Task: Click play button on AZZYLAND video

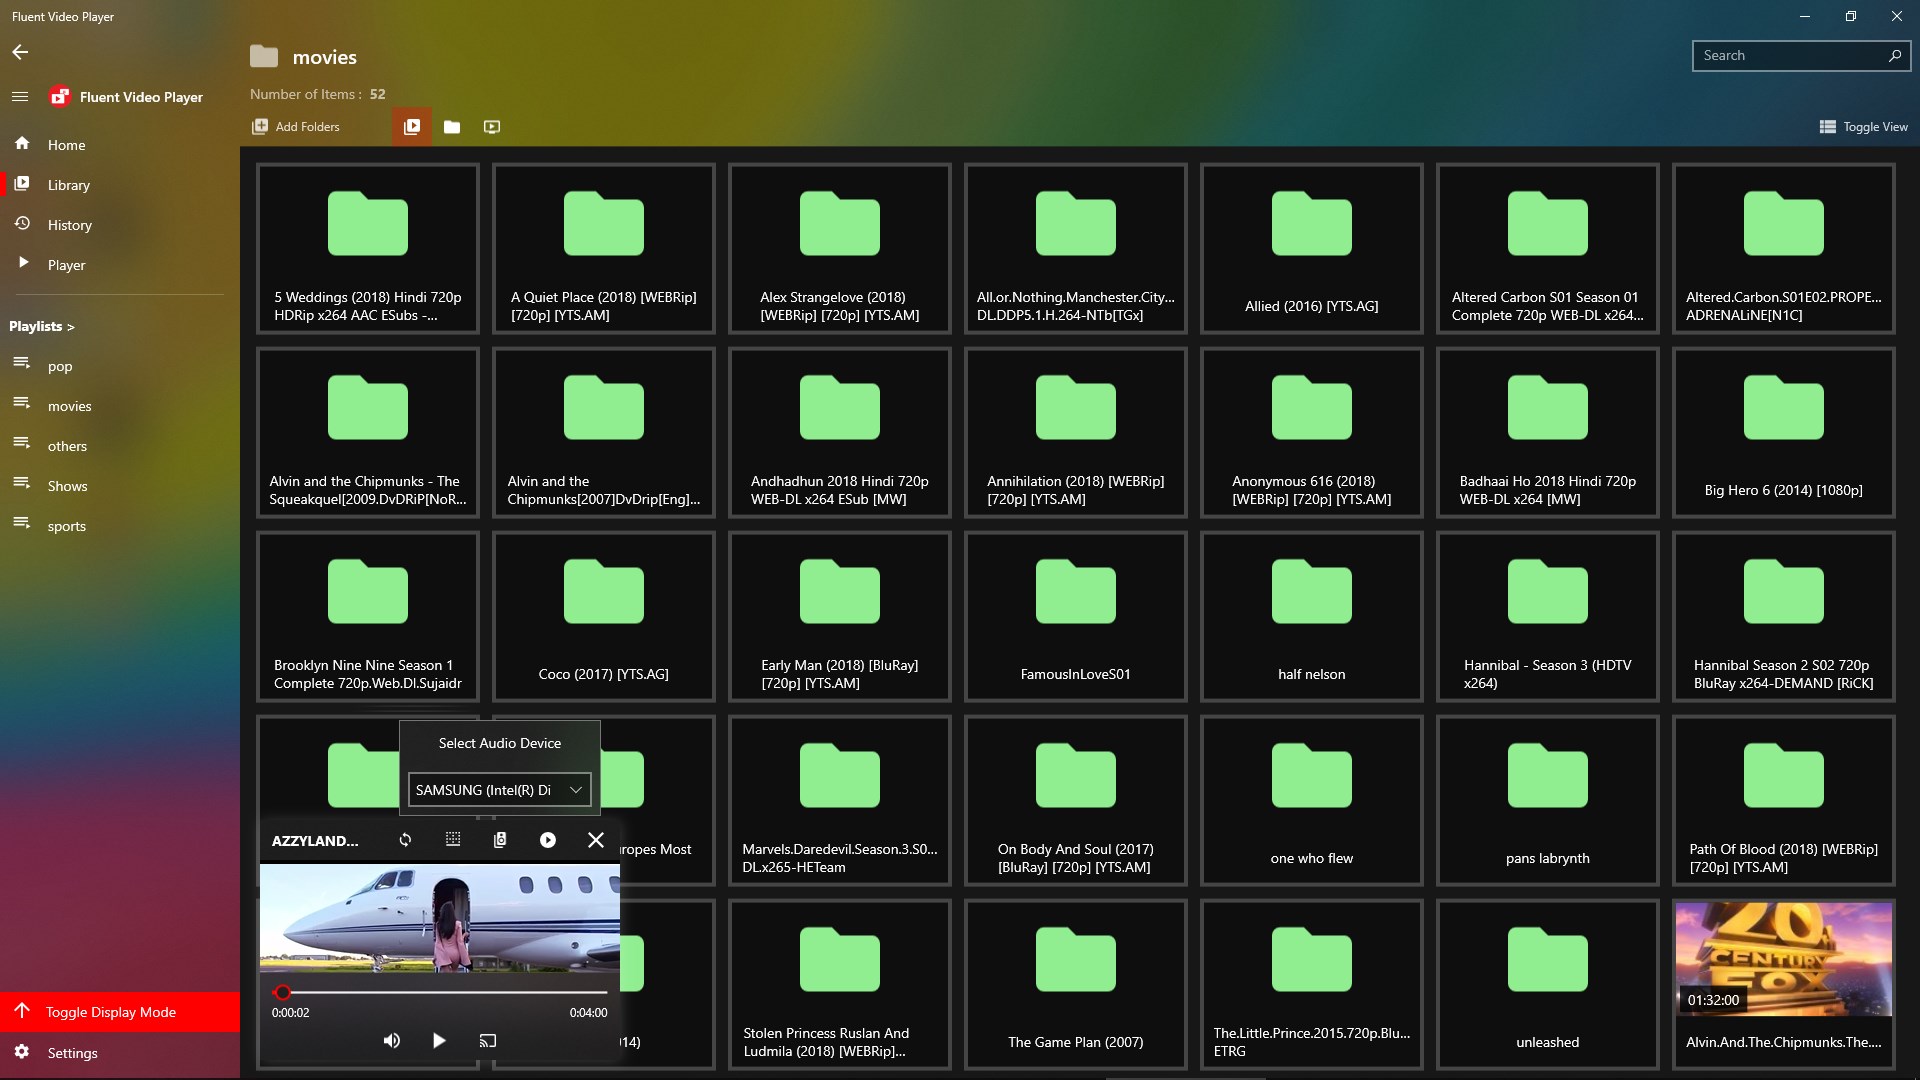Action: click(x=438, y=1040)
